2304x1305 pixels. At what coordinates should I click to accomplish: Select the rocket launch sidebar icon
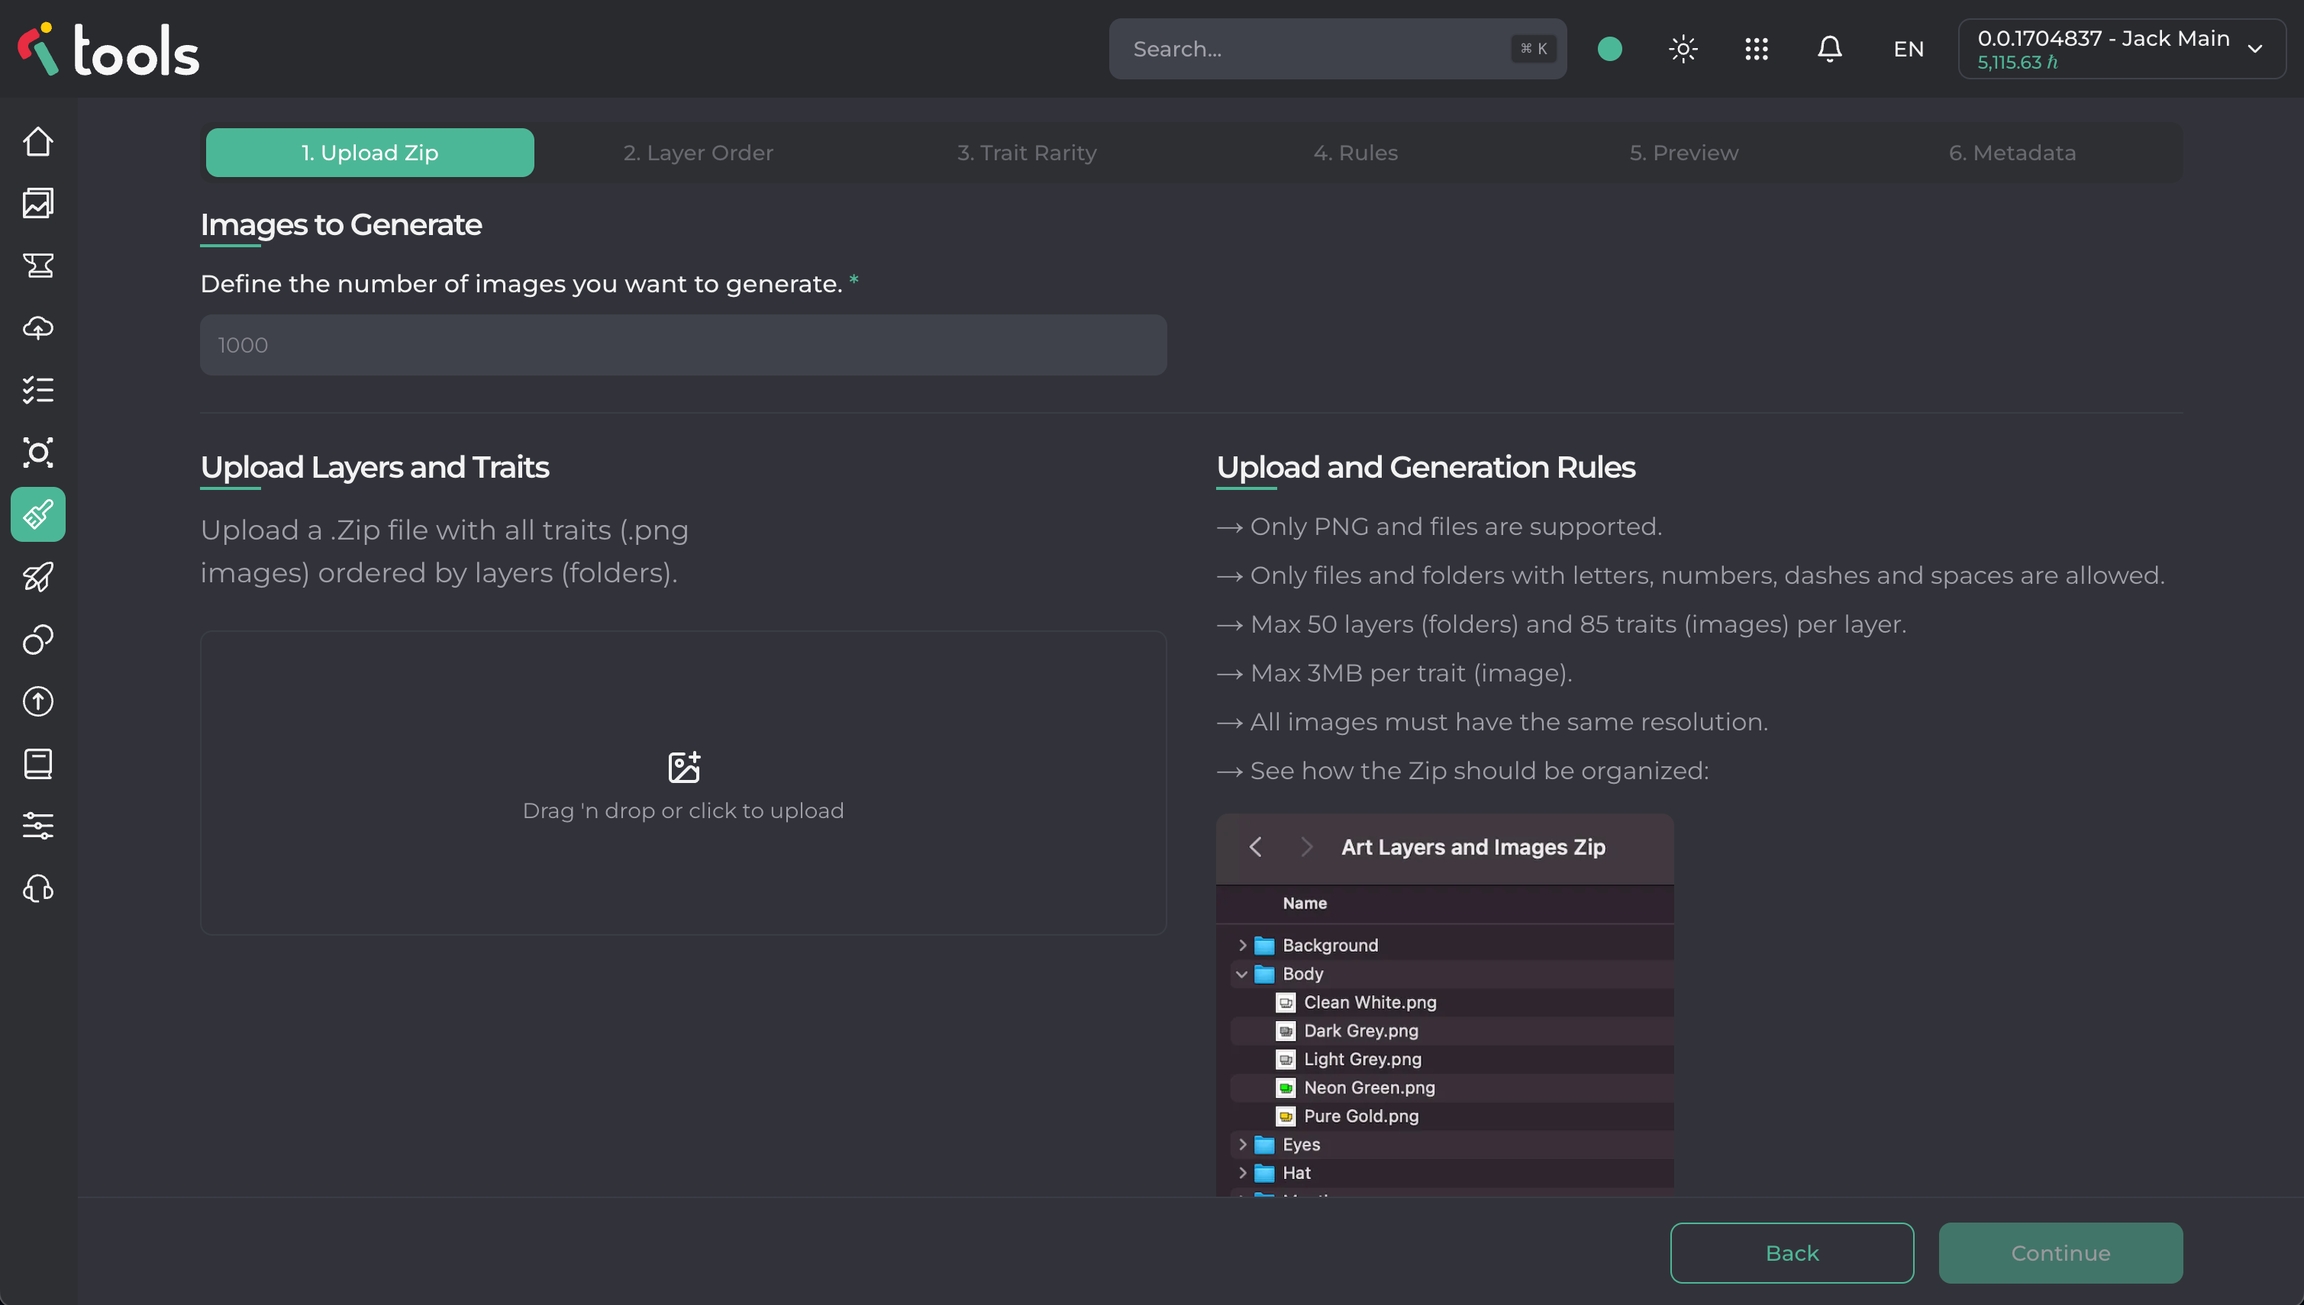(38, 577)
